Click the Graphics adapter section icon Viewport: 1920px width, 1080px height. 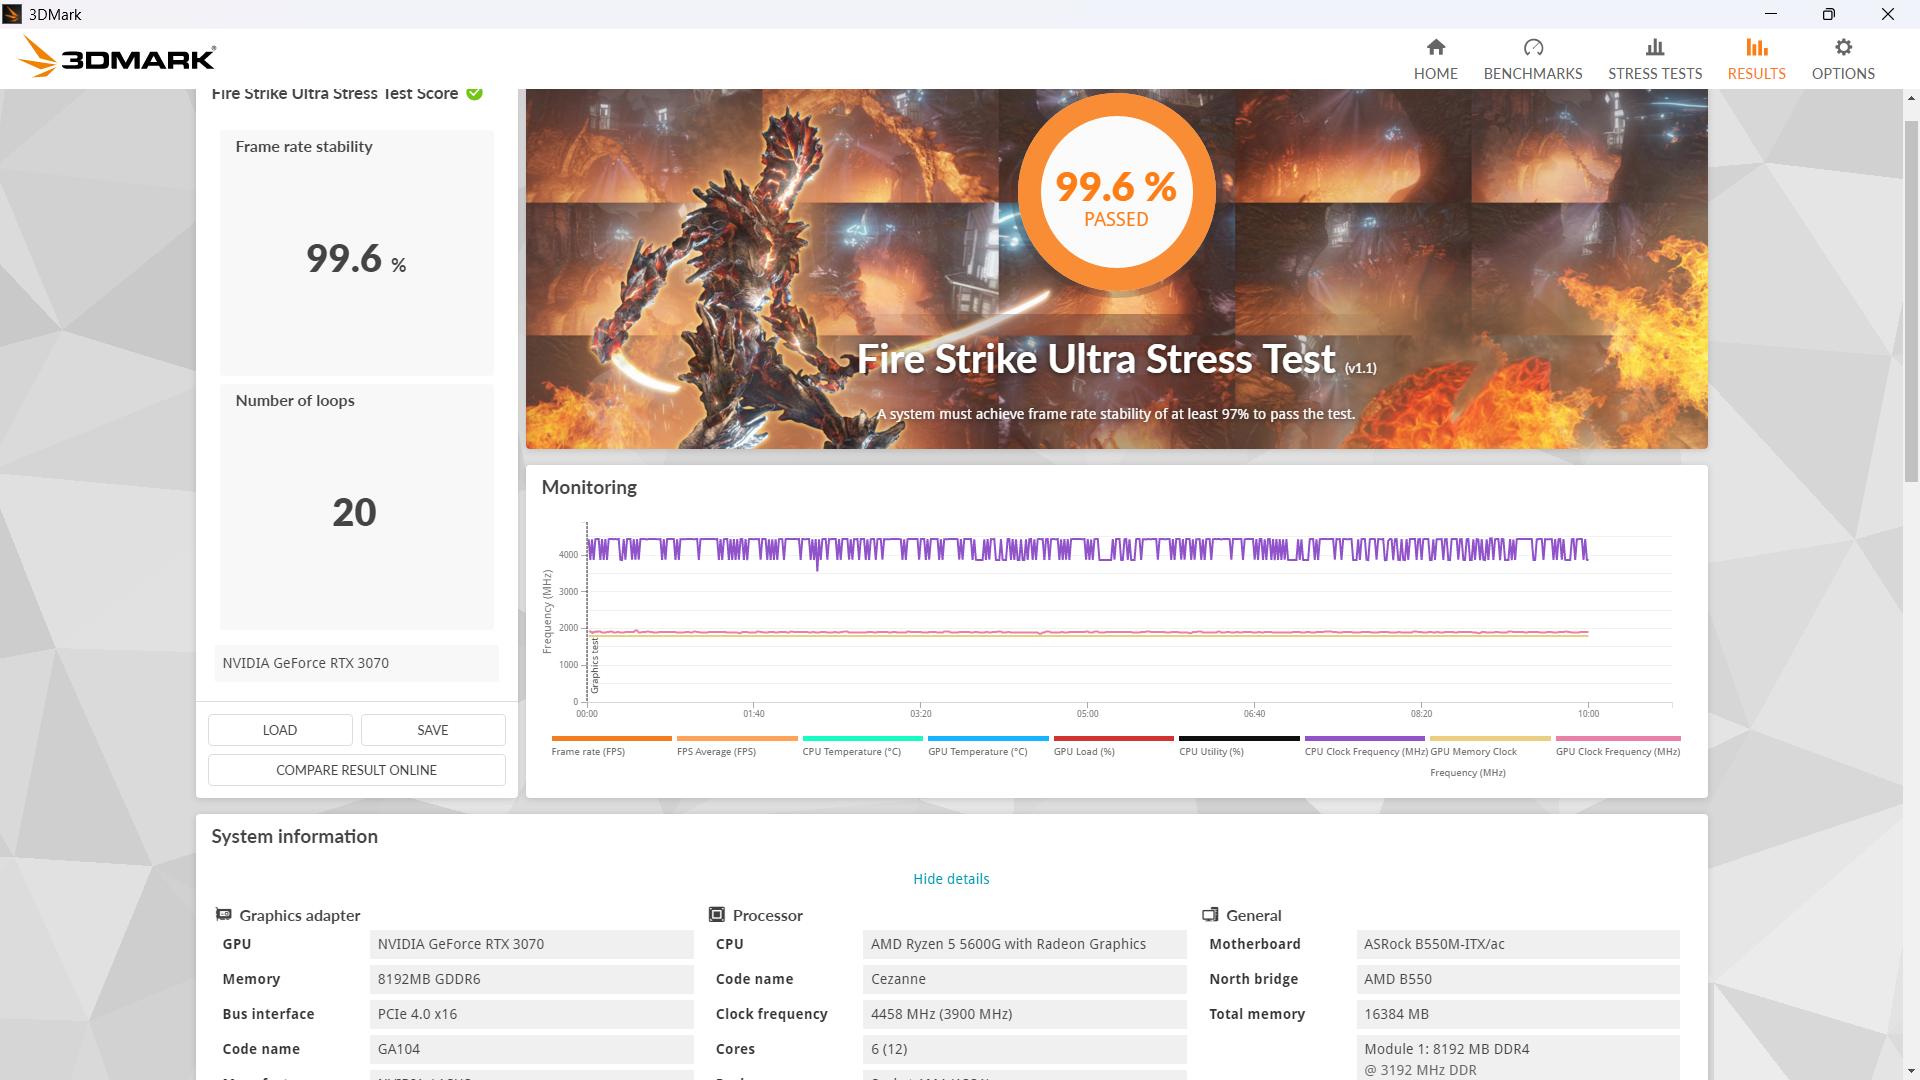click(x=224, y=915)
